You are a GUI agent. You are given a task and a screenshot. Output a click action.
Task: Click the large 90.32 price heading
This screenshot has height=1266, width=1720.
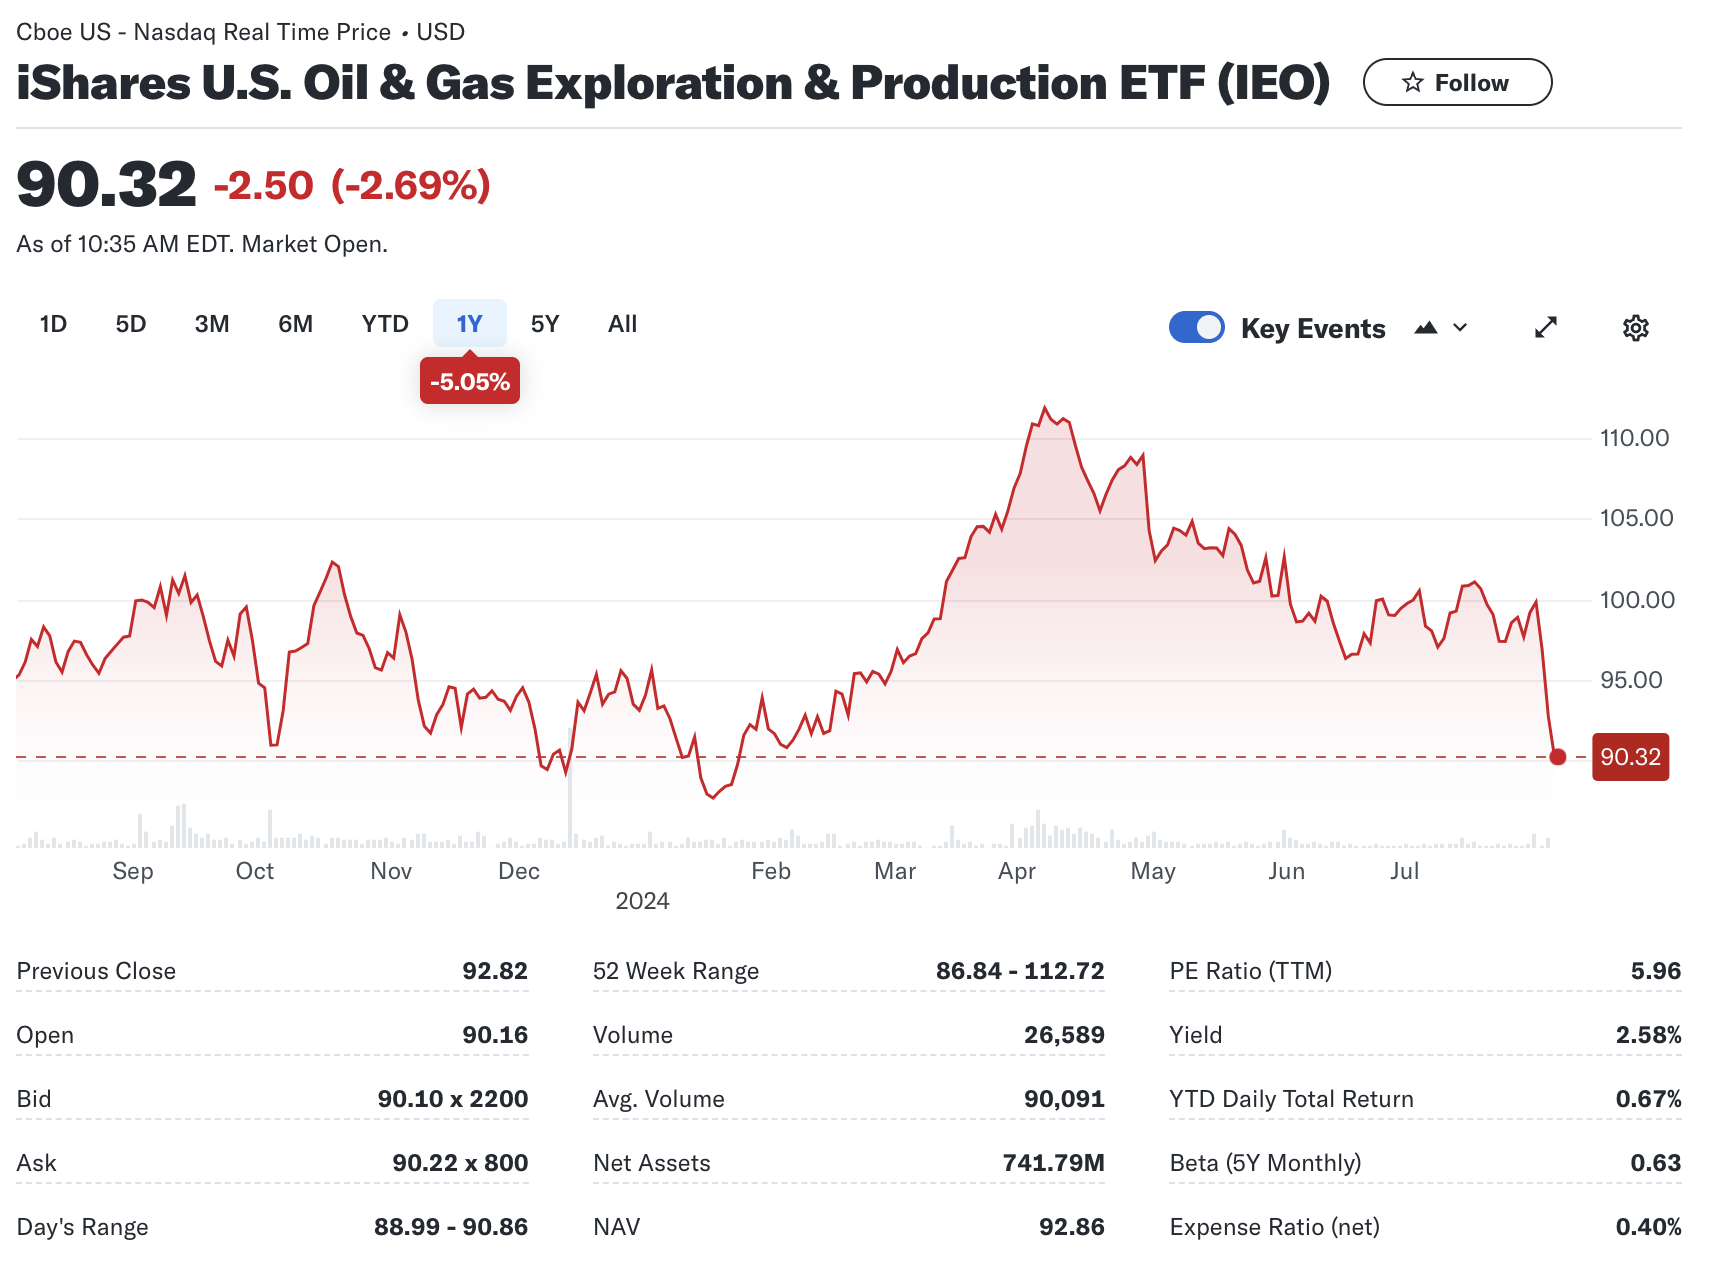pyautogui.click(x=106, y=185)
